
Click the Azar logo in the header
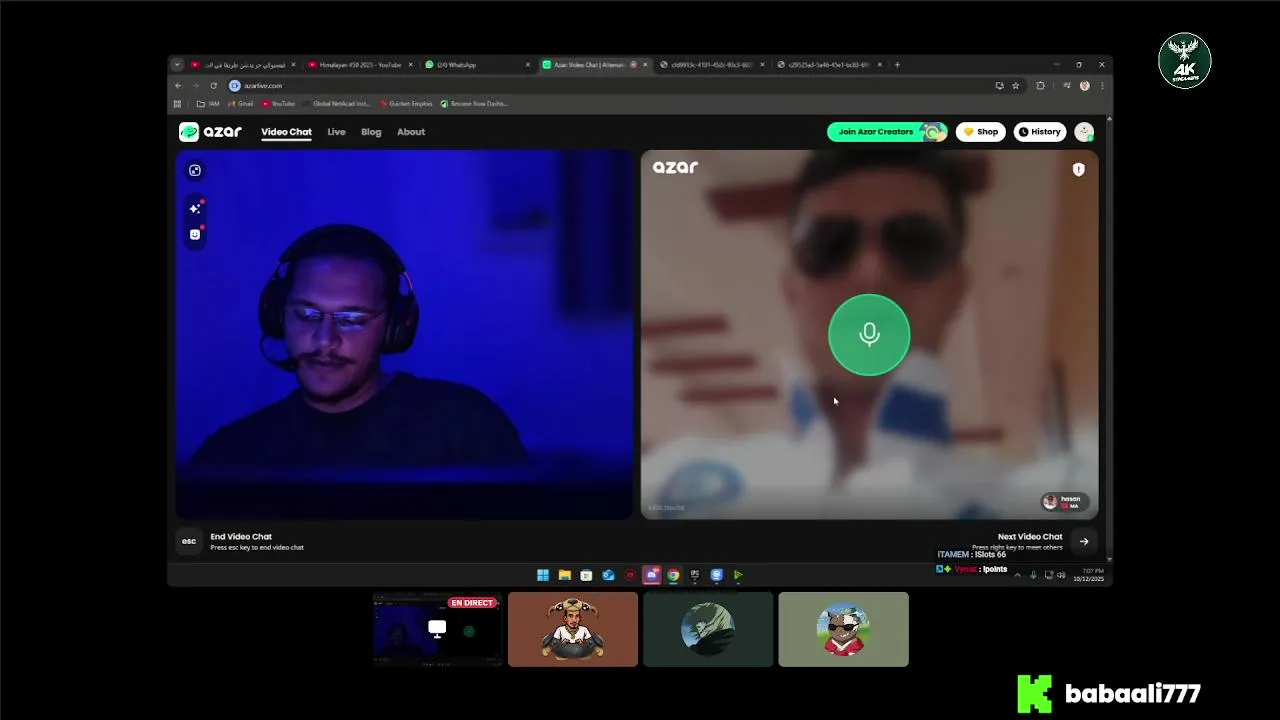tap(210, 132)
